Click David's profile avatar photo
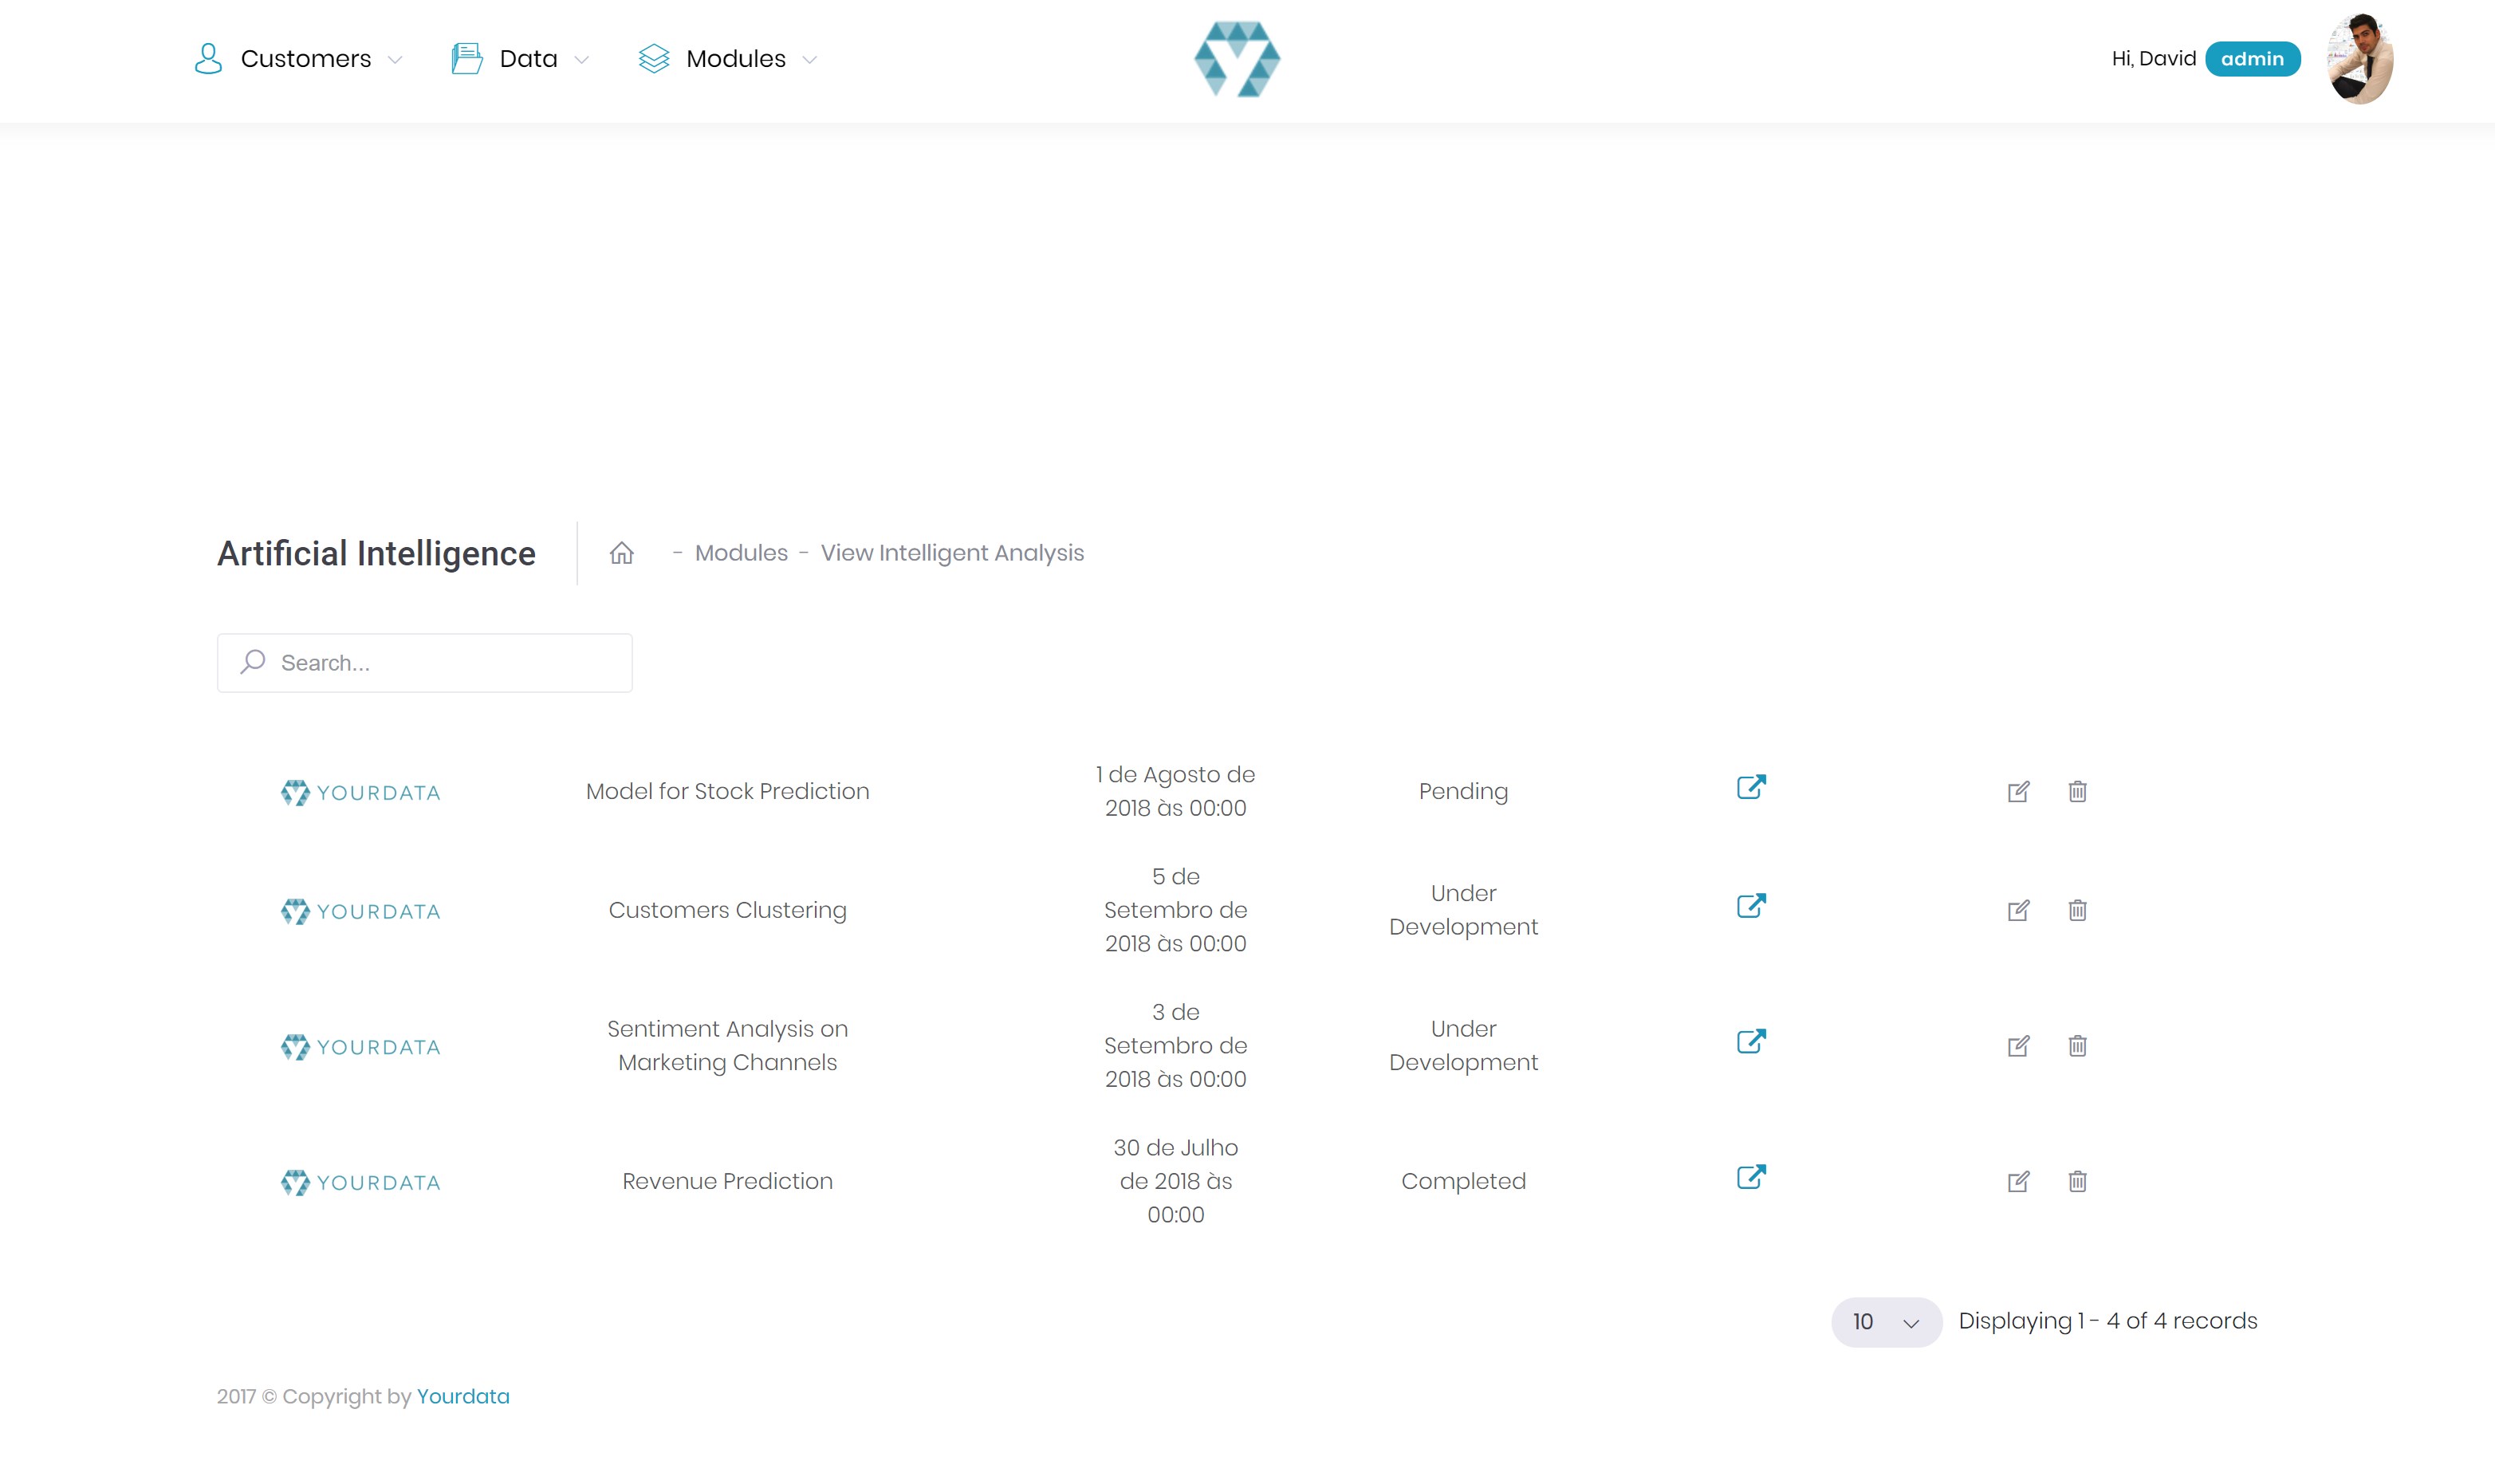The height and width of the screenshot is (1484, 2495). (2359, 59)
